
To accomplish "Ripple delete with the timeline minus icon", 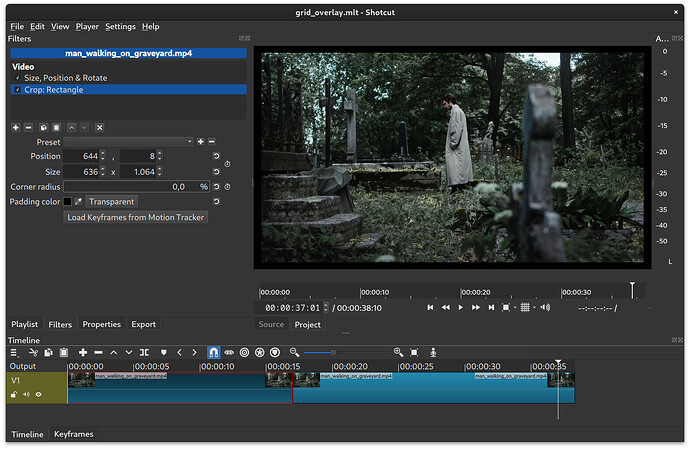I will pos(98,353).
